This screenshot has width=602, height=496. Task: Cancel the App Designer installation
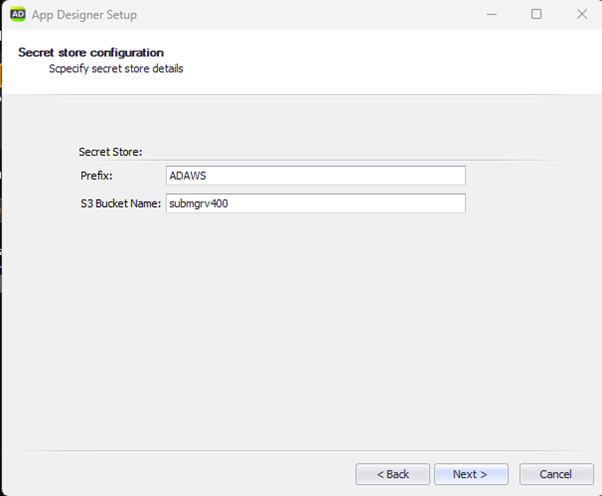point(556,474)
